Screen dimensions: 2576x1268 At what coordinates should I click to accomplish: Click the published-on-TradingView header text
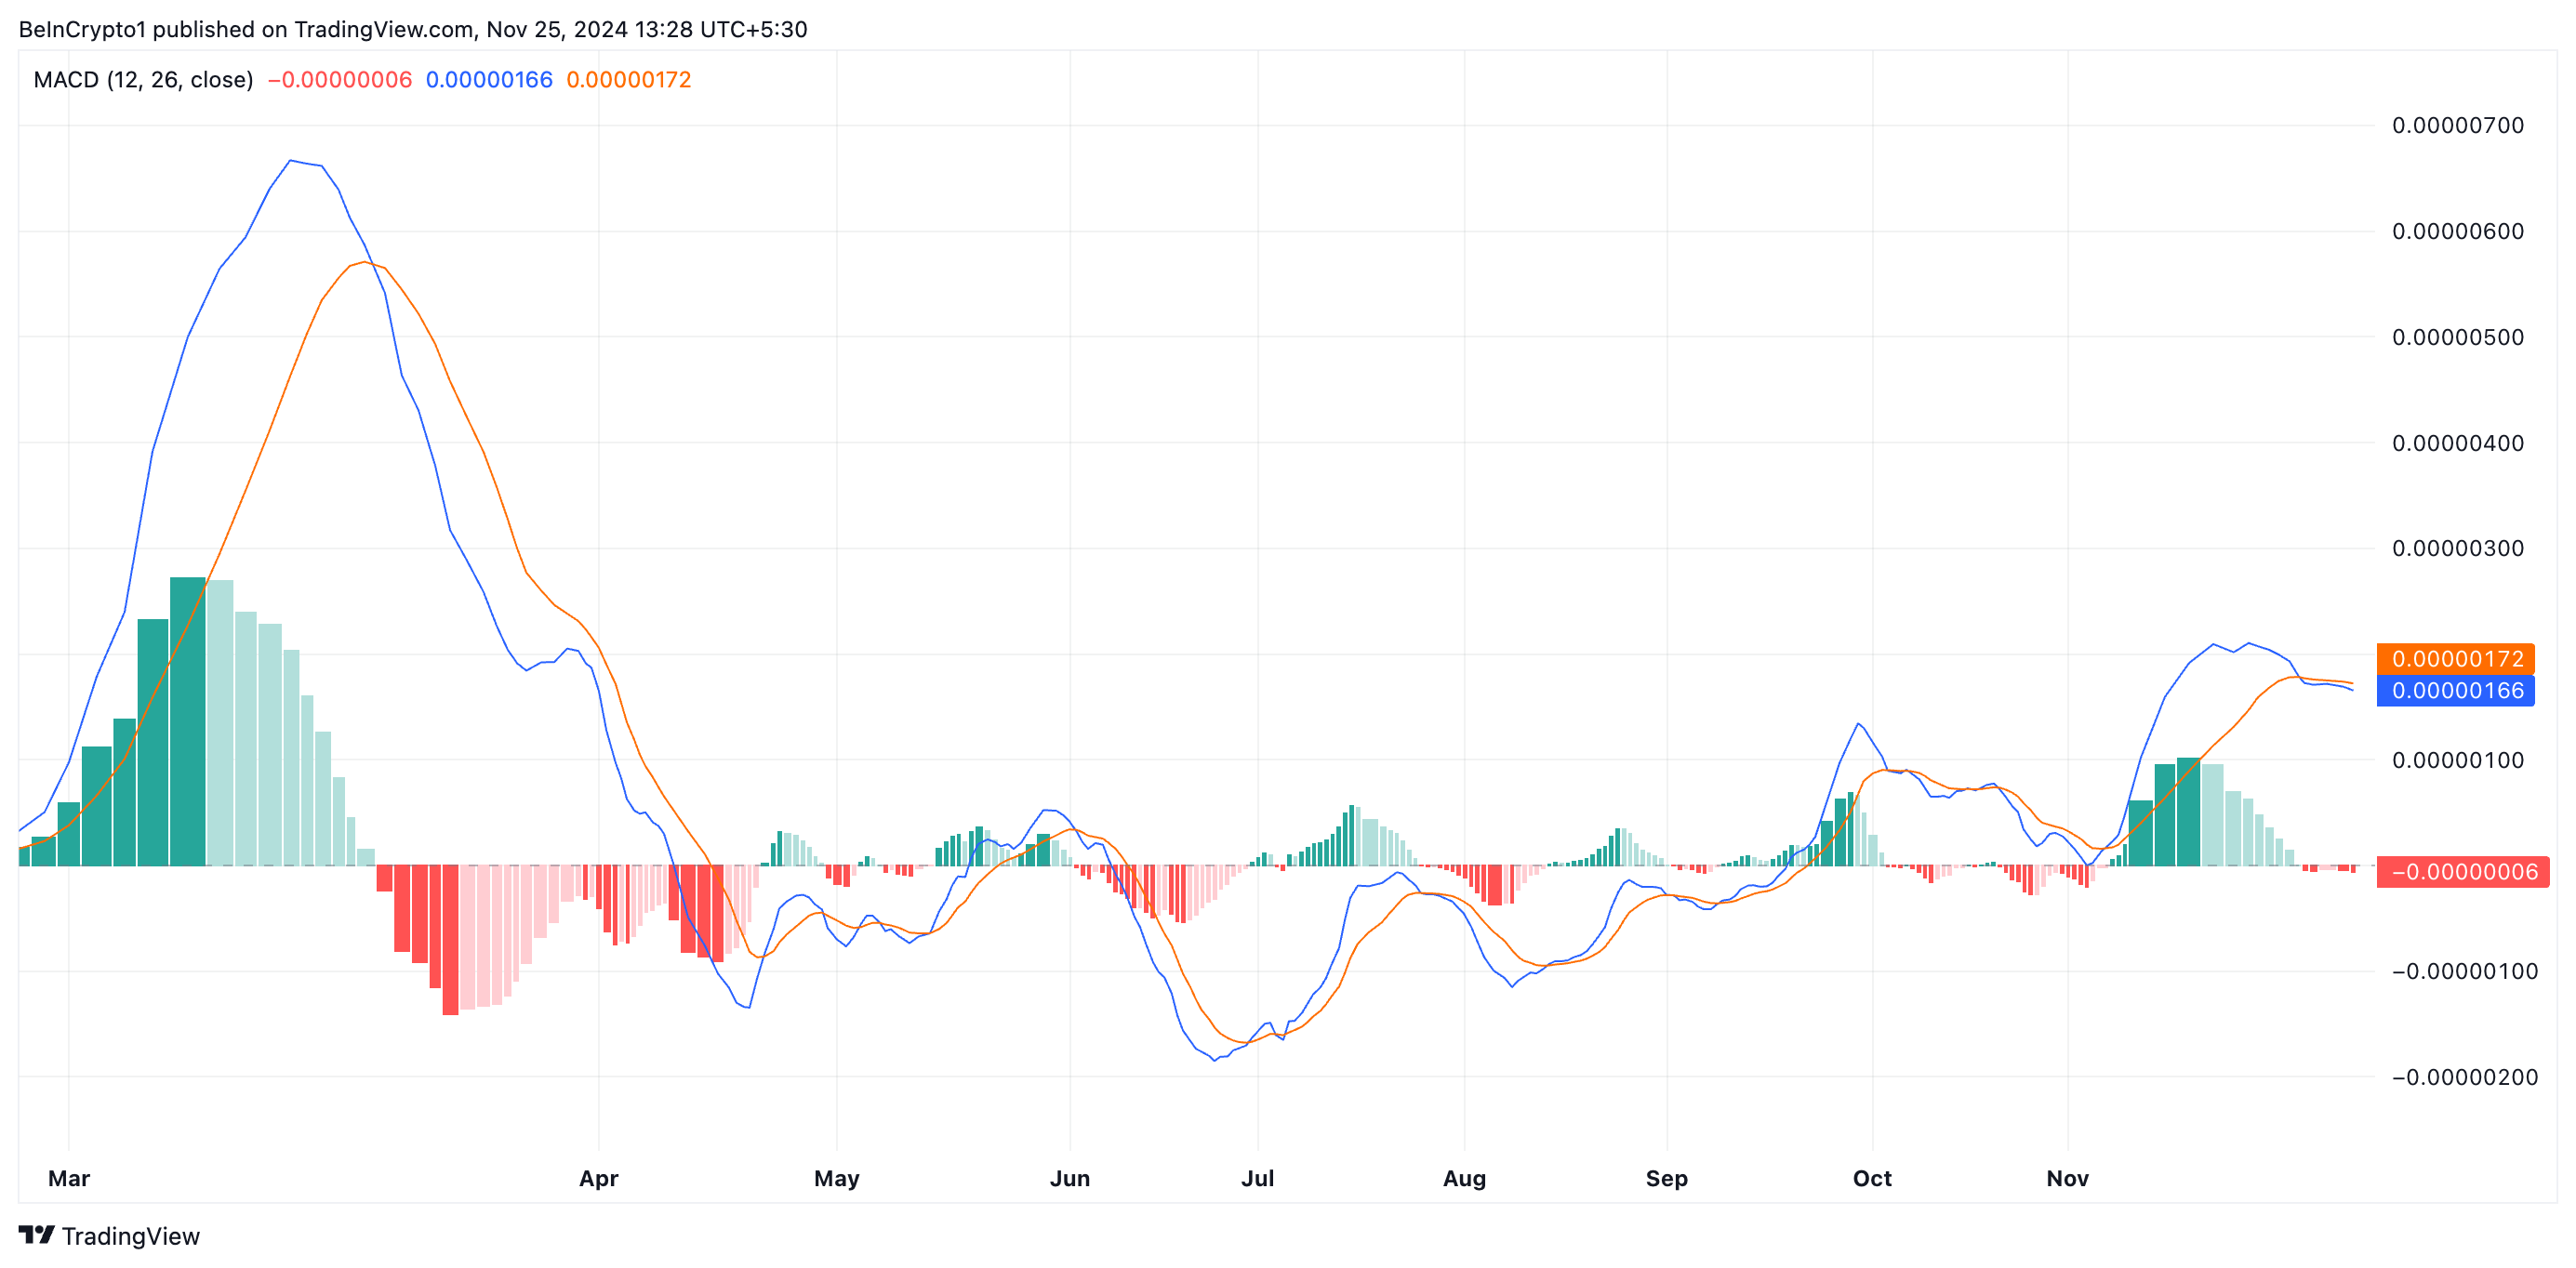(412, 29)
